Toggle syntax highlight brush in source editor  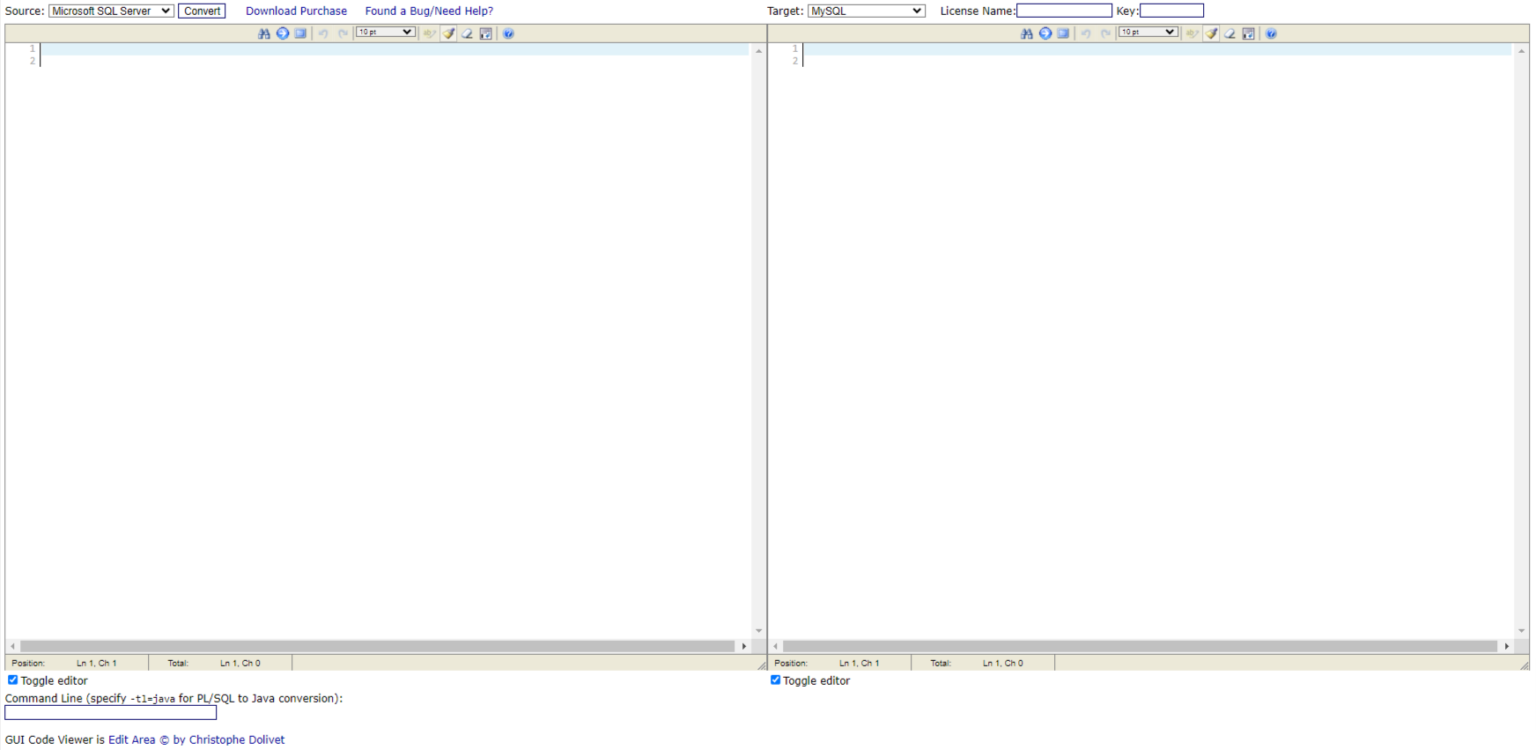[449, 33]
